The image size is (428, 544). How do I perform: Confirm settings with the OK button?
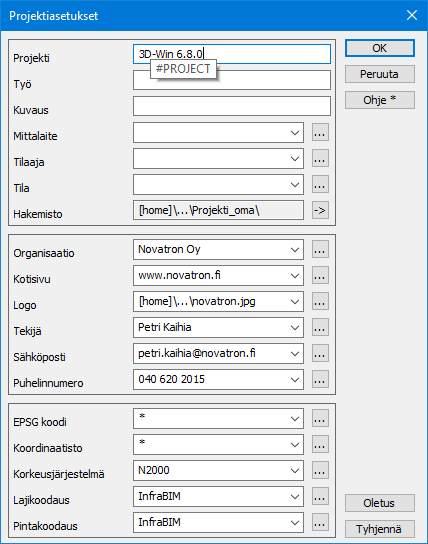(379, 48)
